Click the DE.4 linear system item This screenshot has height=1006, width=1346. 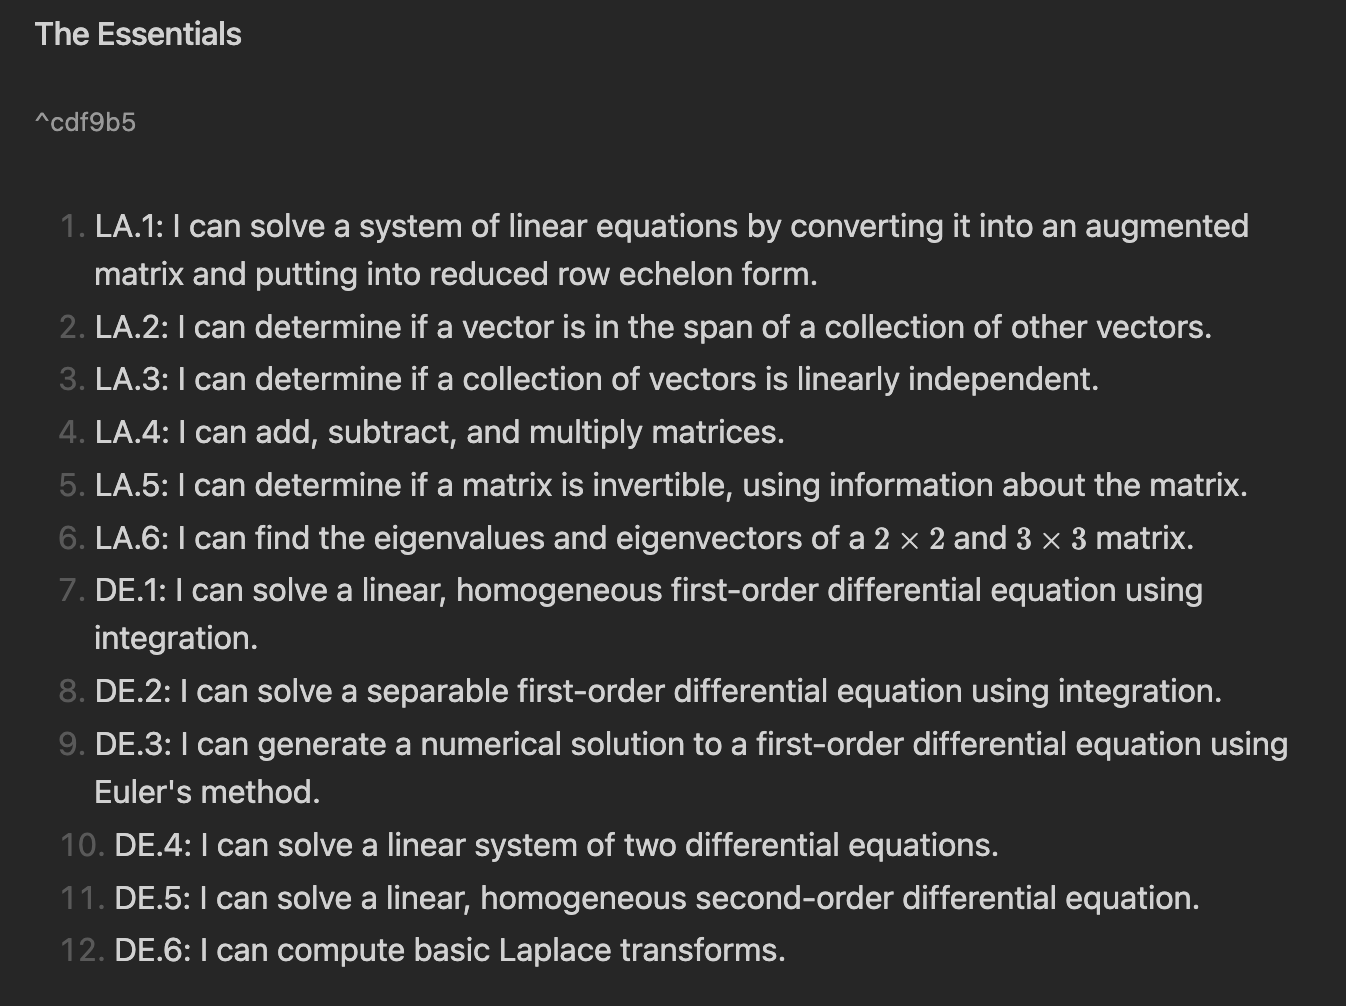pos(556,845)
